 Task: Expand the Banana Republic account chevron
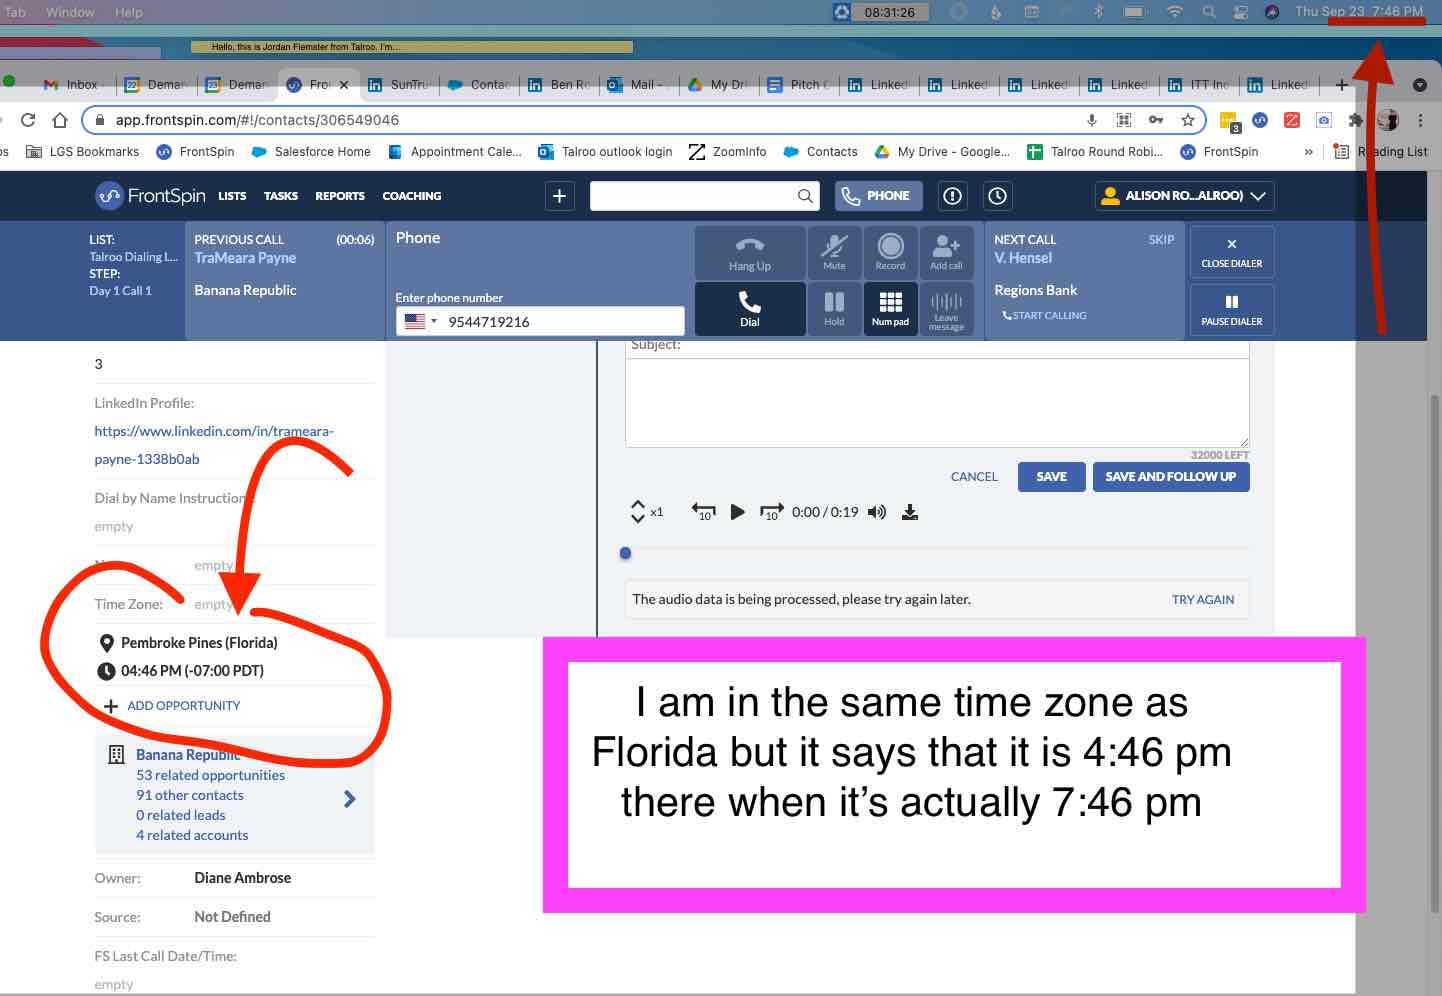click(349, 799)
